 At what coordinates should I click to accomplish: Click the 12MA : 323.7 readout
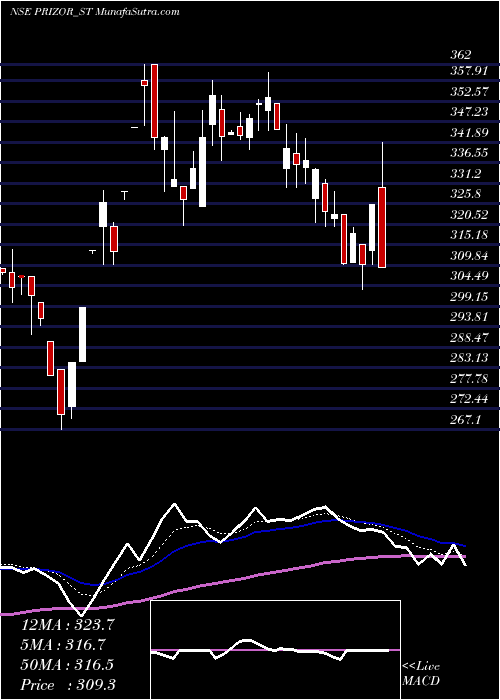coord(68,625)
